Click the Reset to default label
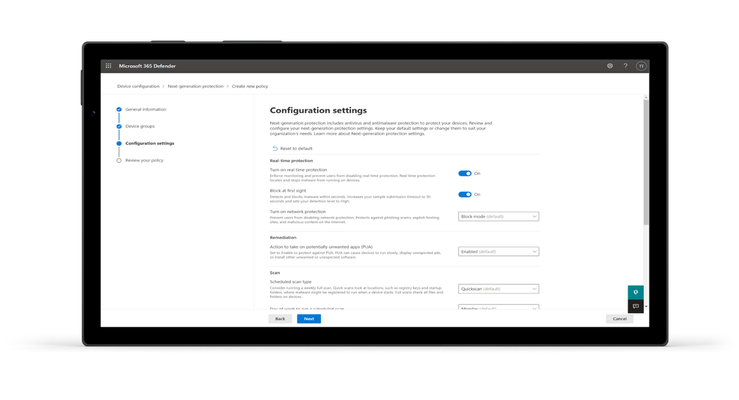The height and width of the screenshot is (400, 739). pos(296,148)
